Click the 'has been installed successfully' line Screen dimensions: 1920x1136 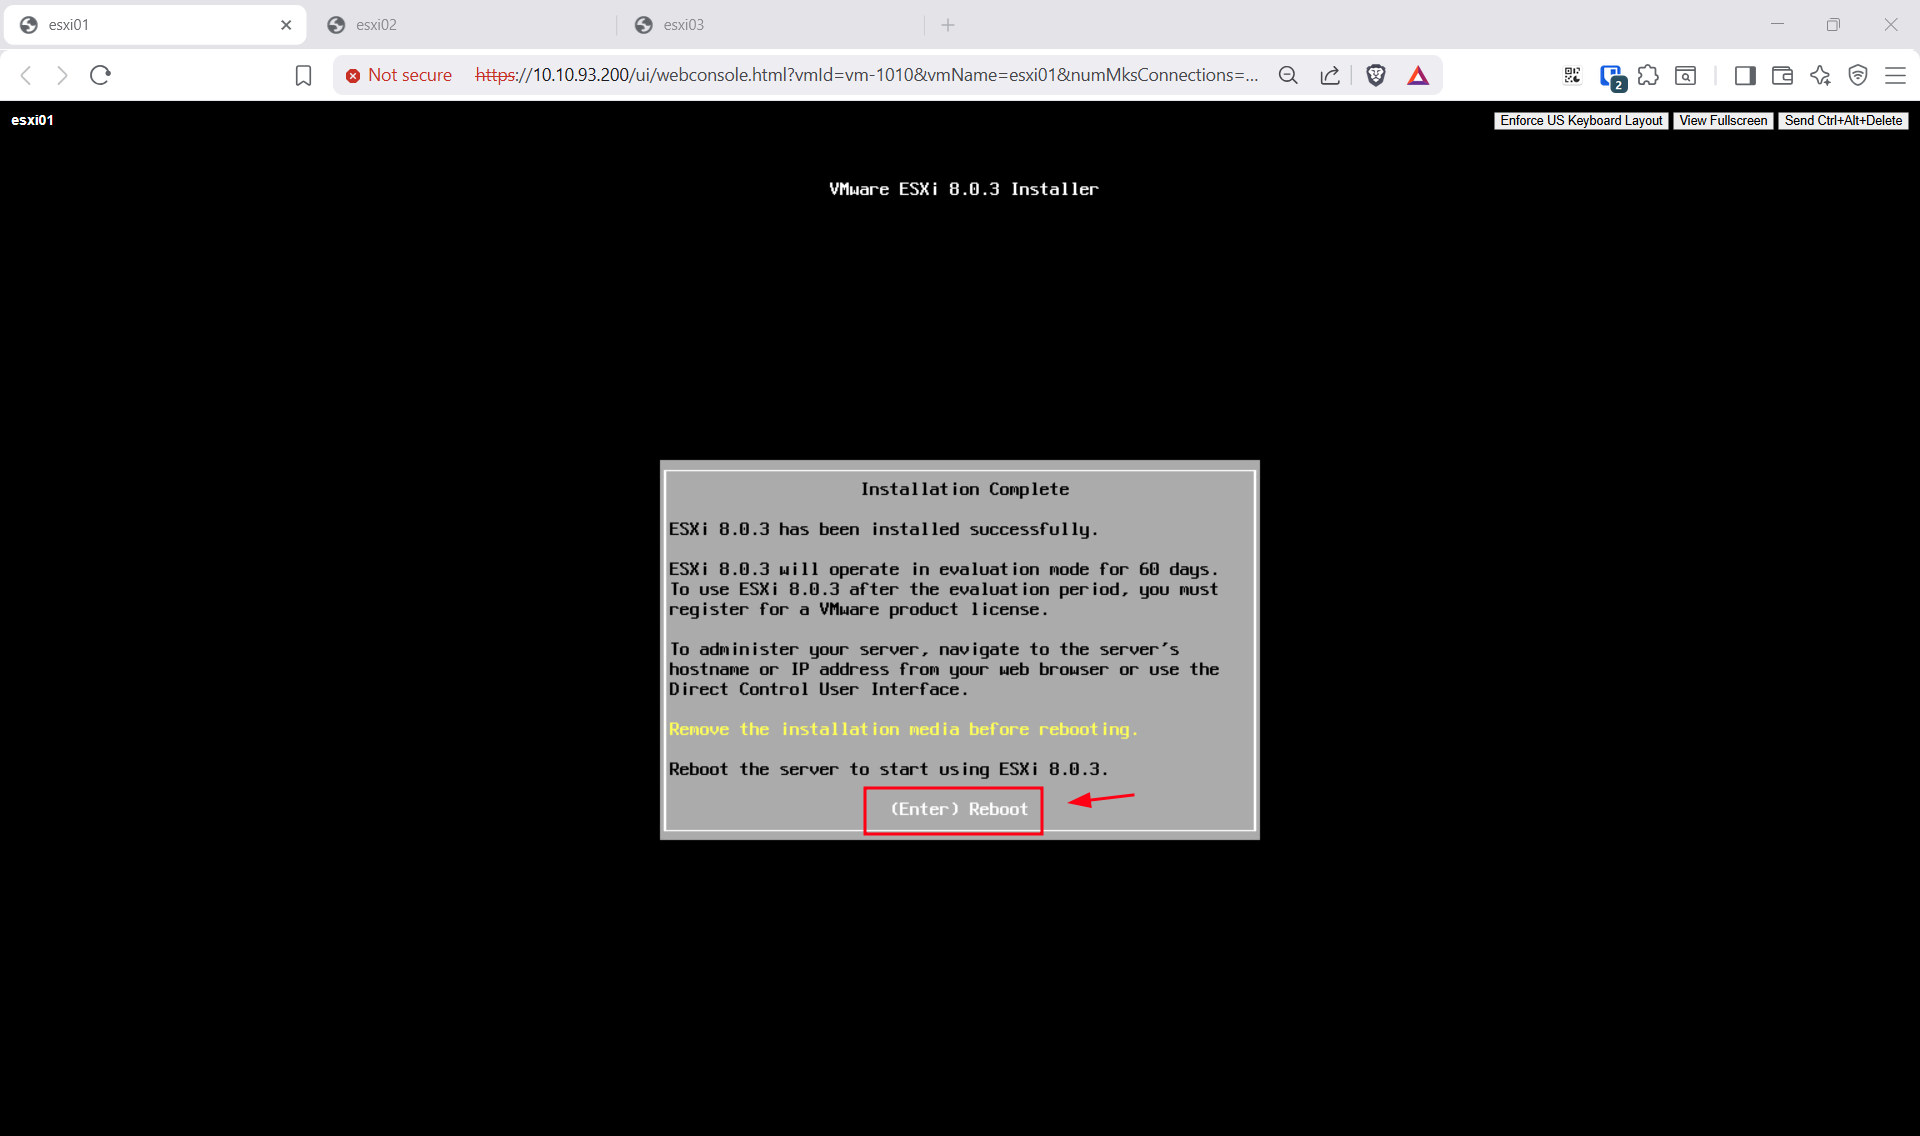(883, 529)
